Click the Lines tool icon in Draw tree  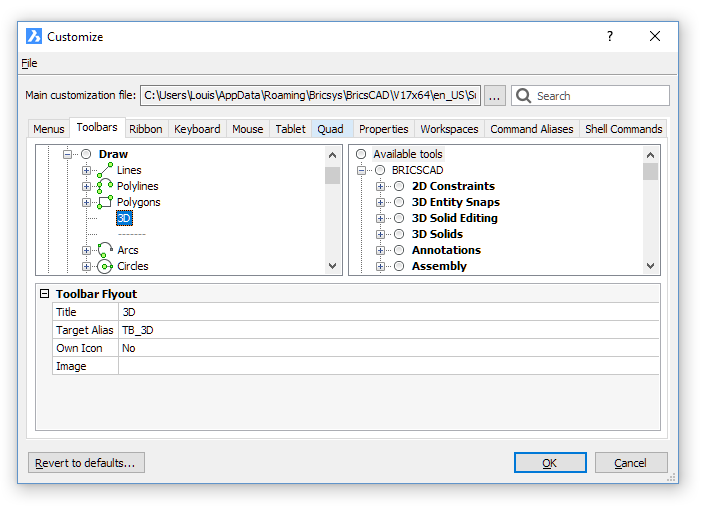pyautogui.click(x=105, y=170)
